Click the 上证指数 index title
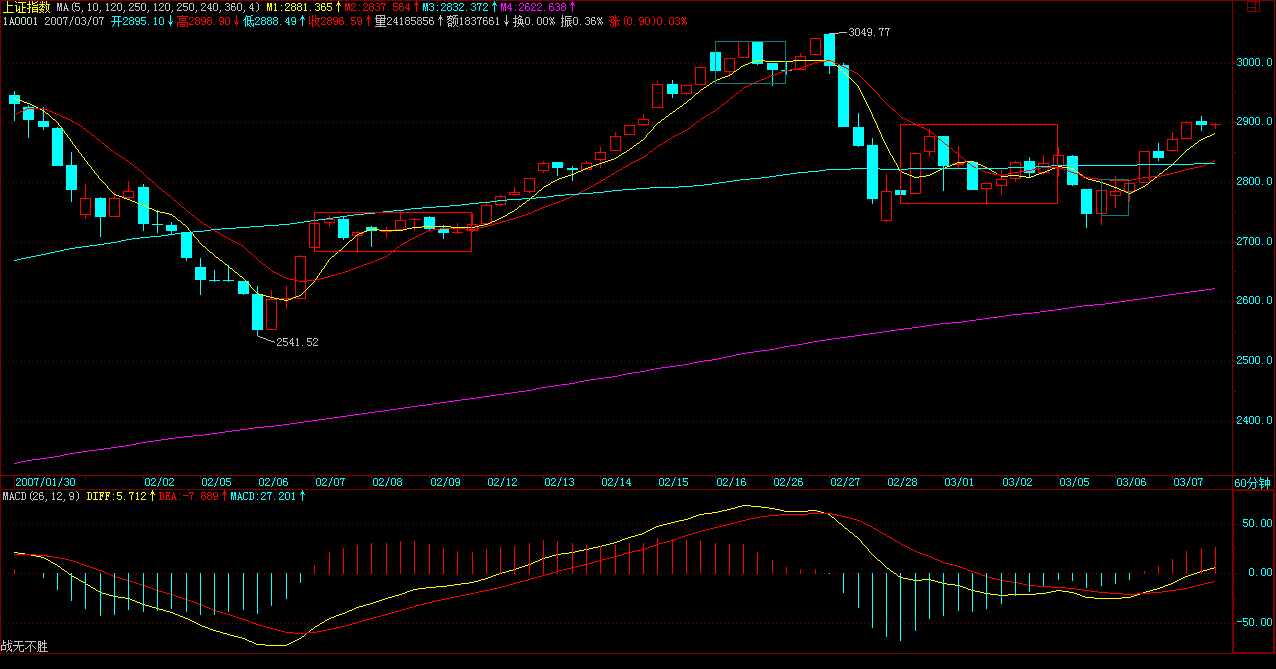 pos(26,7)
